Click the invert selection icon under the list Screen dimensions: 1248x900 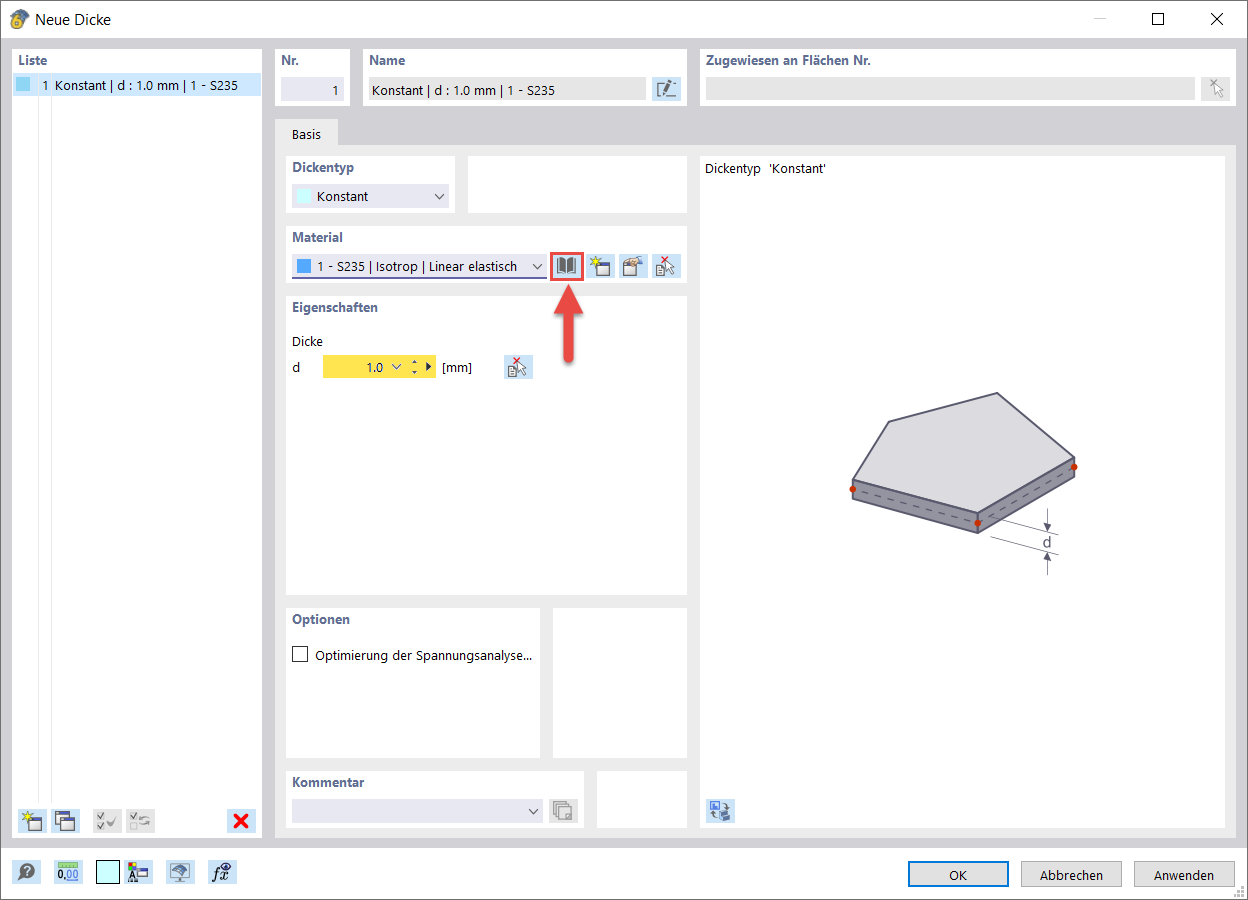coord(140,820)
